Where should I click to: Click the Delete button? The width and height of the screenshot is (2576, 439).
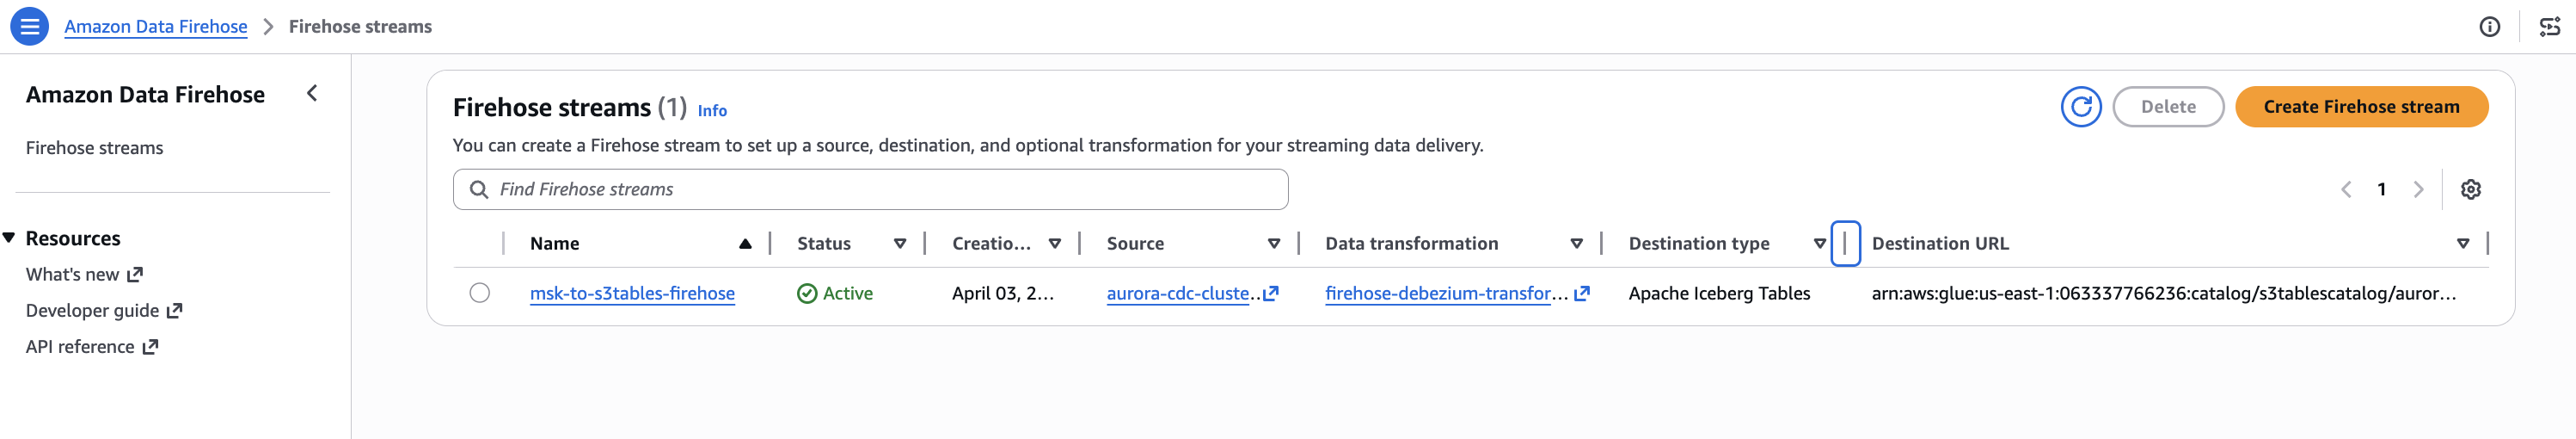click(x=2168, y=107)
